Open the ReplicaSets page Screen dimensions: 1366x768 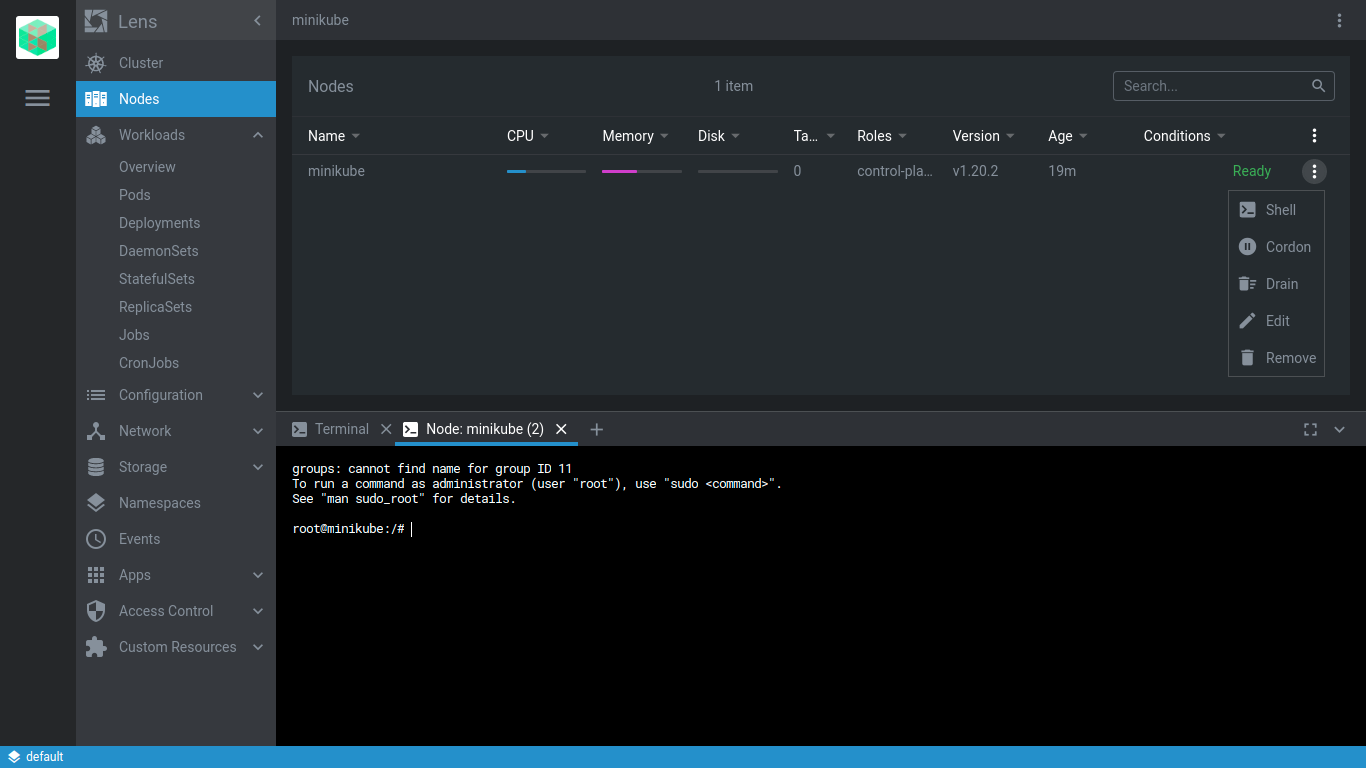[155, 307]
